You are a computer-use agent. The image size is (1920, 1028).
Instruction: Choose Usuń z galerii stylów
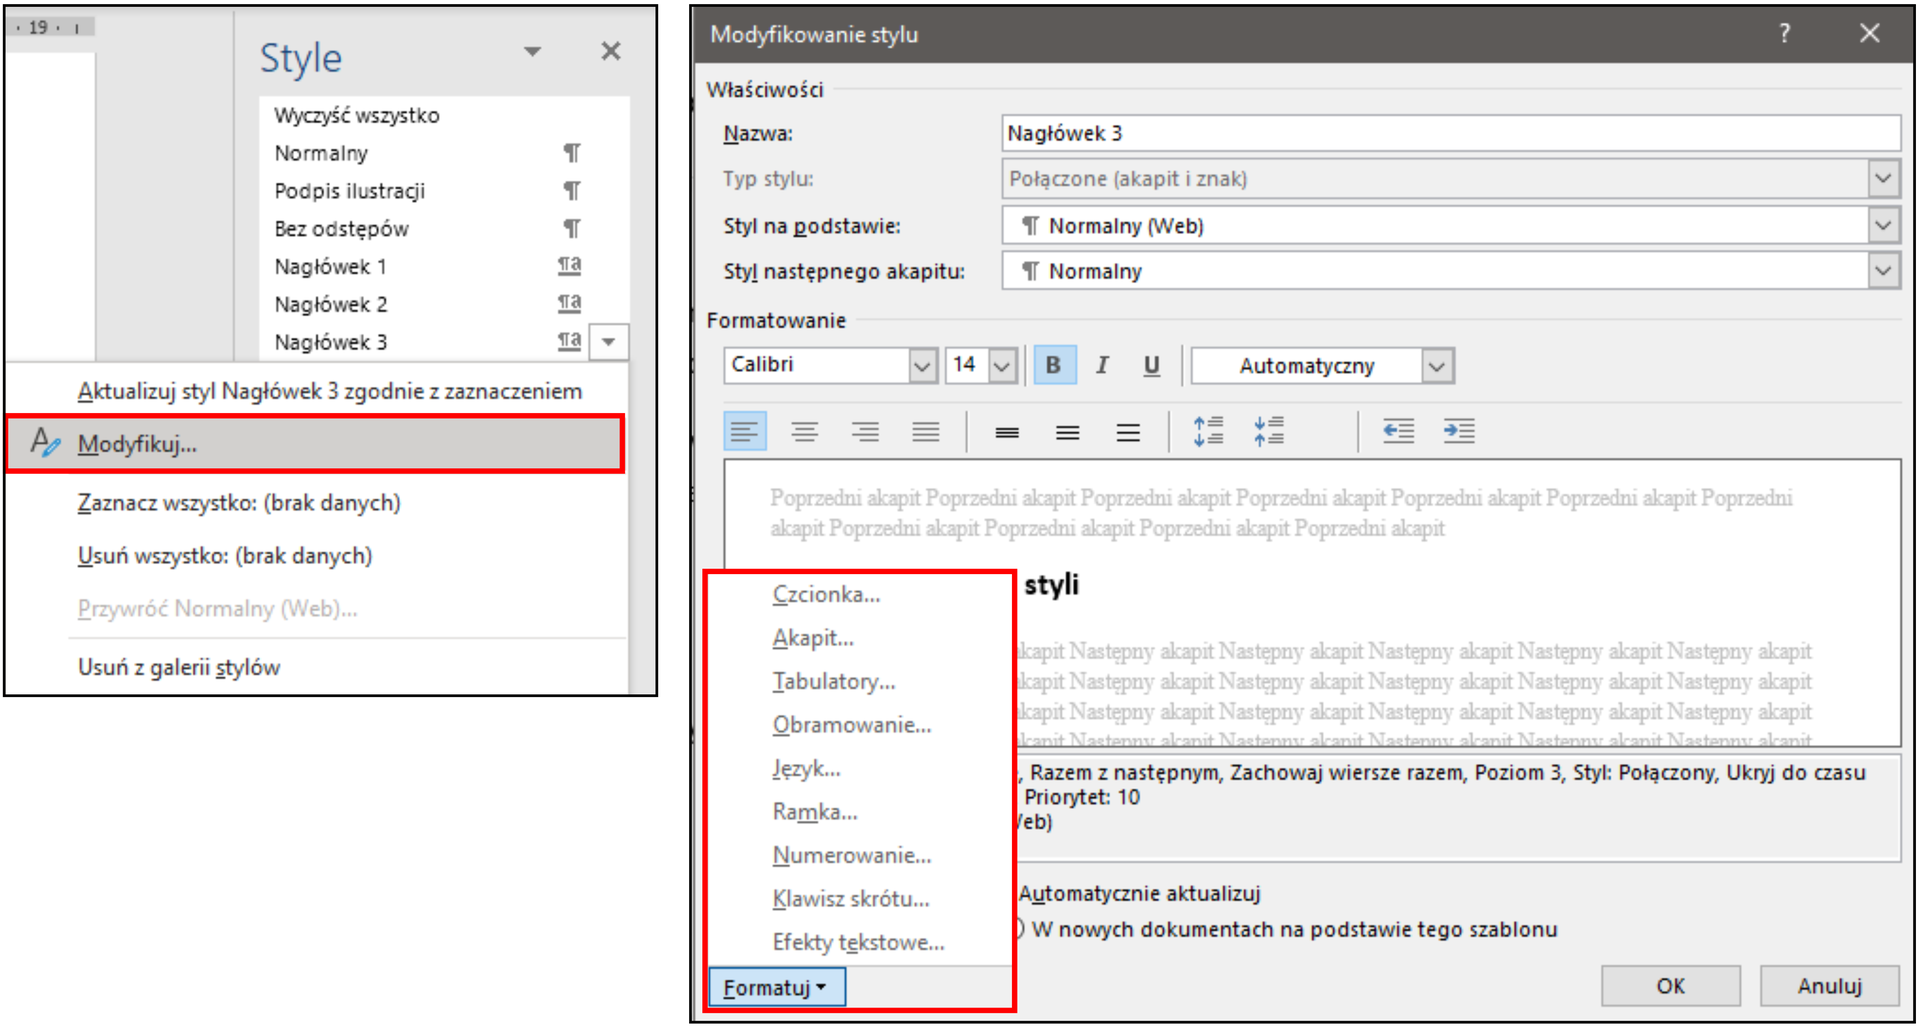tap(179, 667)
